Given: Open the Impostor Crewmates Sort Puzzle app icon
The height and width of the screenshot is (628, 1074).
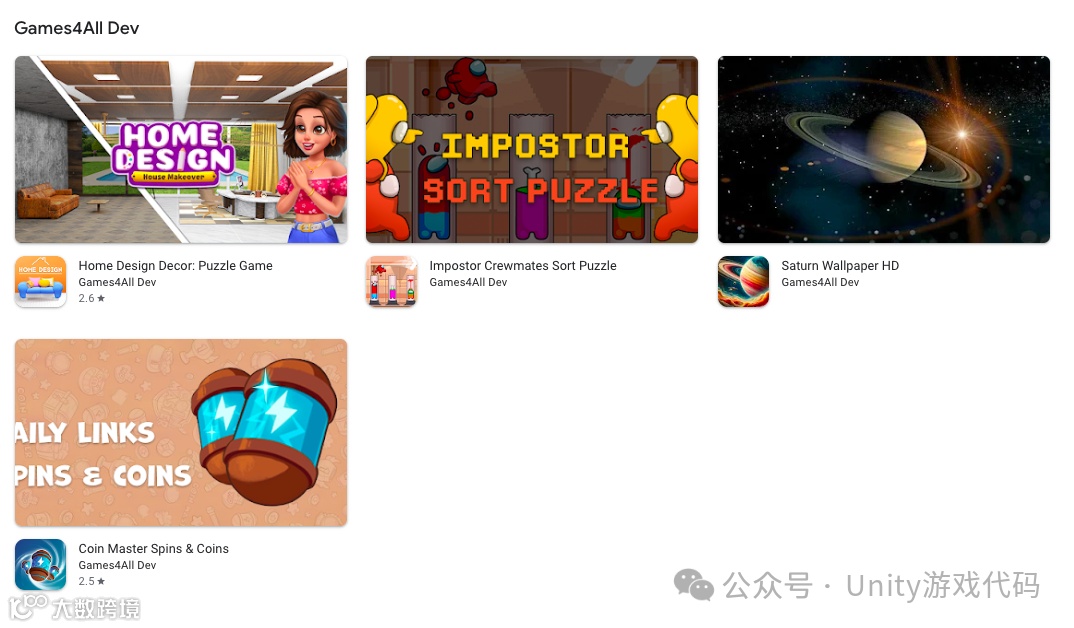Looking at the screenshot, I should [x=391, y=281].
